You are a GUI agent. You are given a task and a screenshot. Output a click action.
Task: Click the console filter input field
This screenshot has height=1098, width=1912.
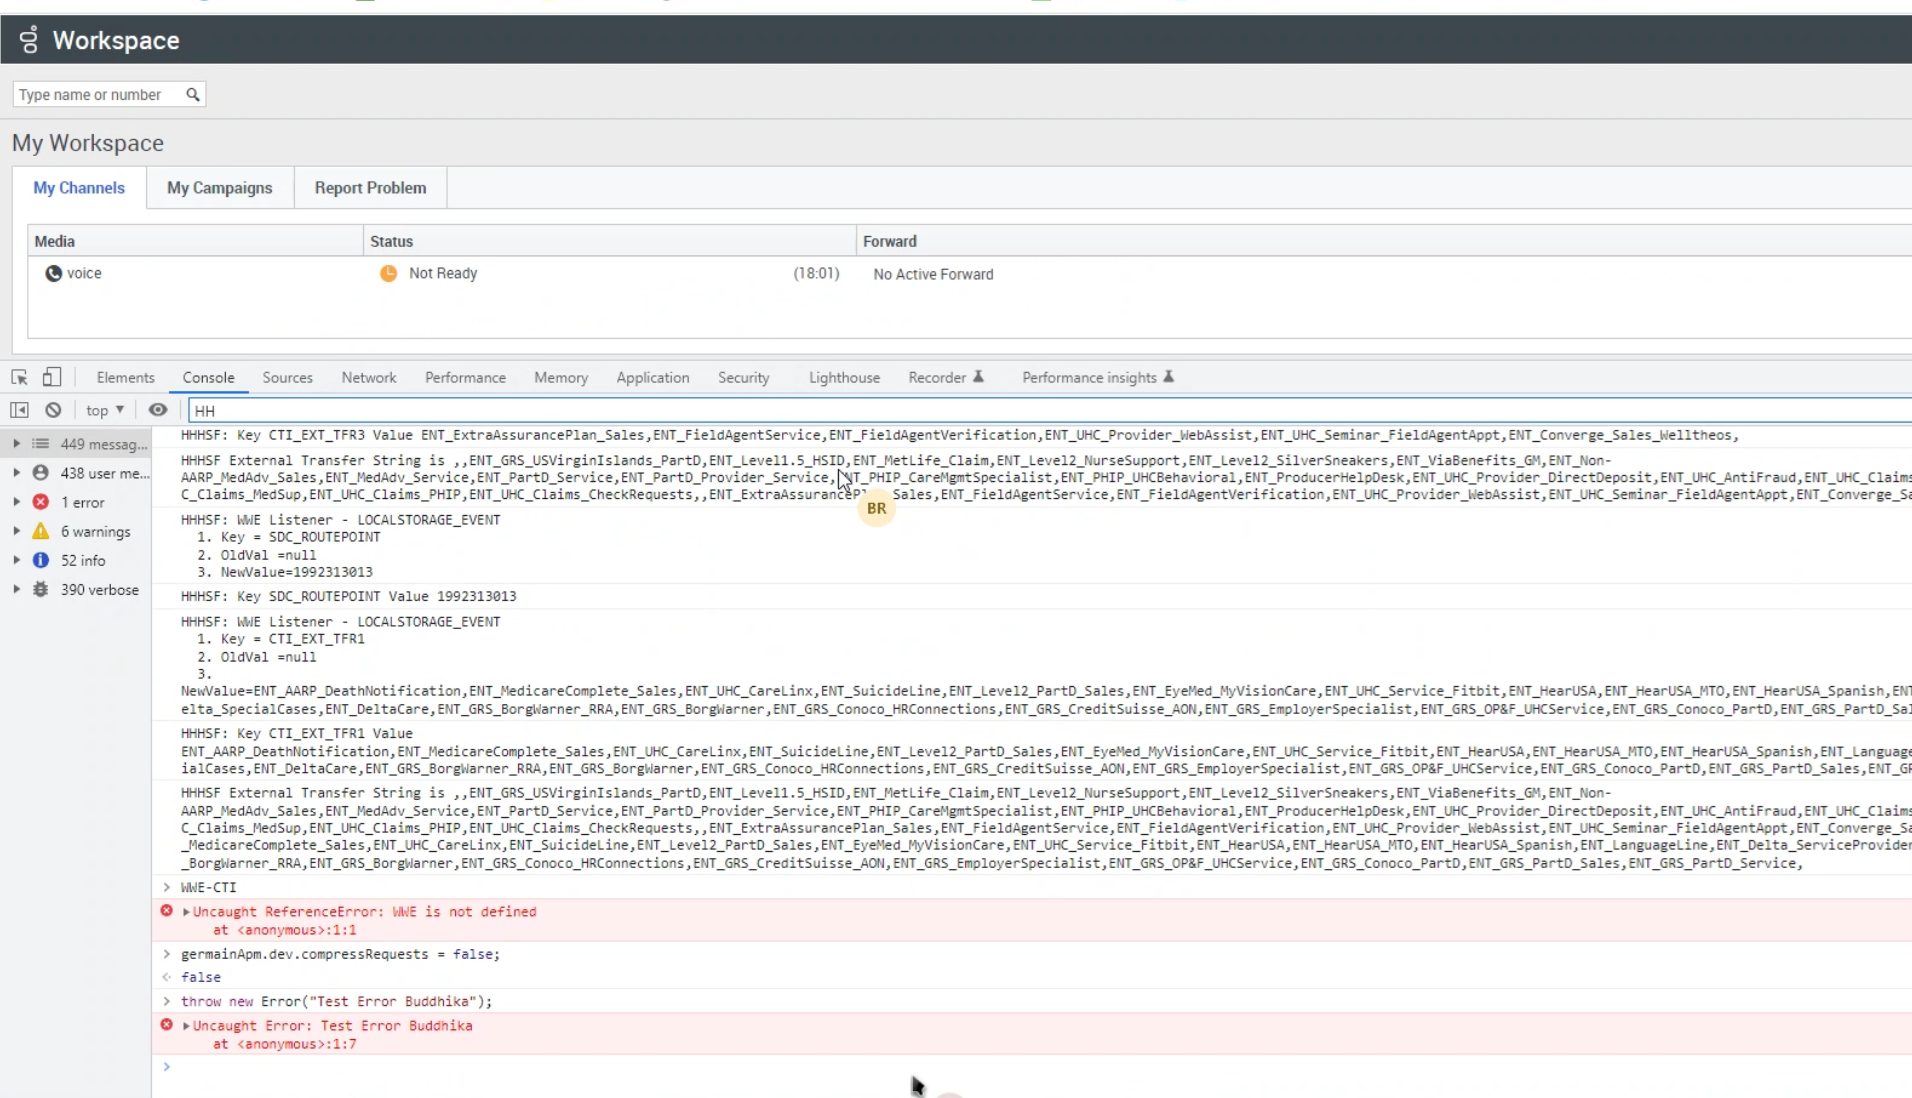1000,411
